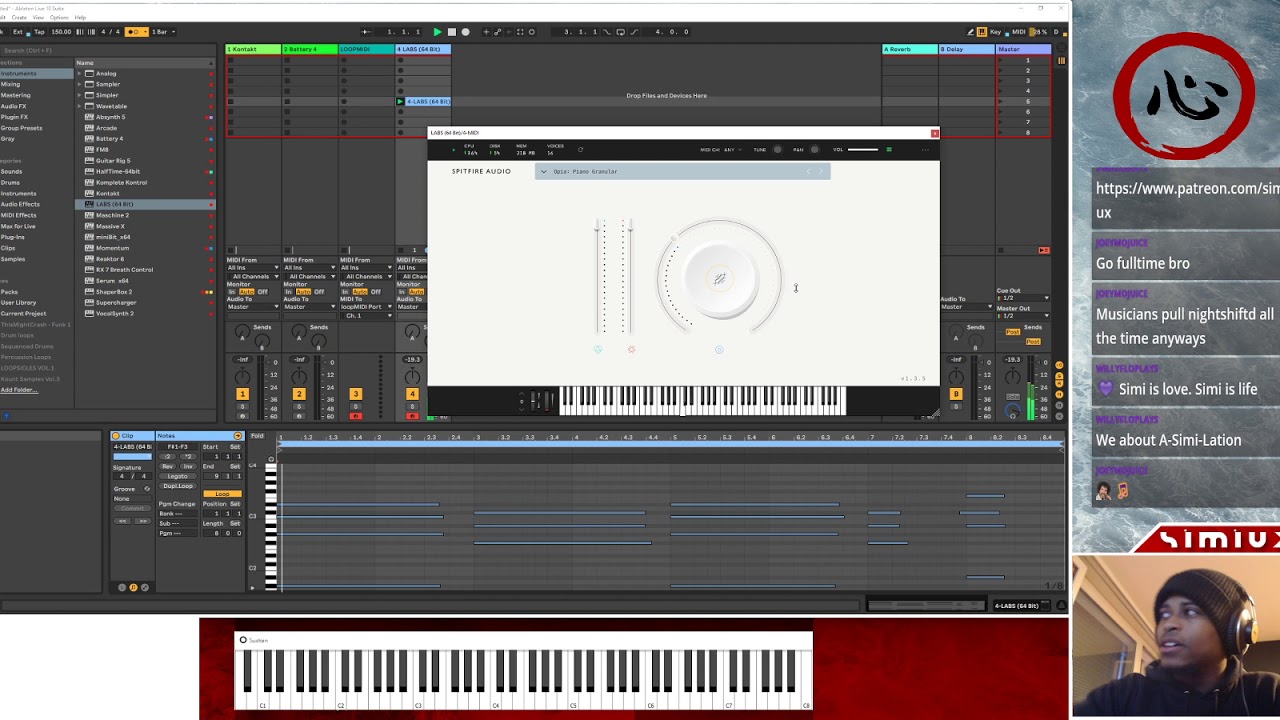Viewport: 1280px width, 720px height.
Task: Click the red dynamics icon below slider
Action: 631,350
